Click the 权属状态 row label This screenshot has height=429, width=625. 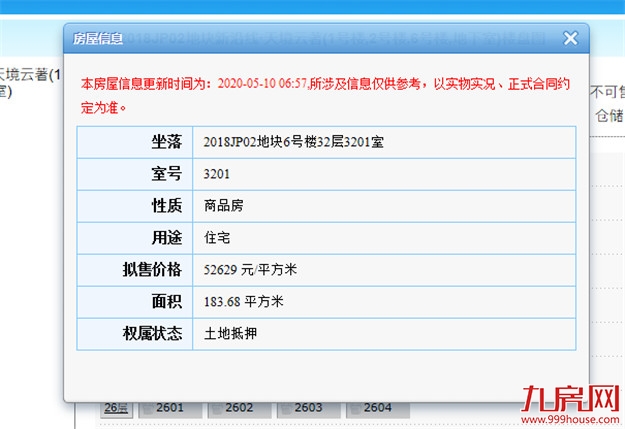tap(152, 334)
